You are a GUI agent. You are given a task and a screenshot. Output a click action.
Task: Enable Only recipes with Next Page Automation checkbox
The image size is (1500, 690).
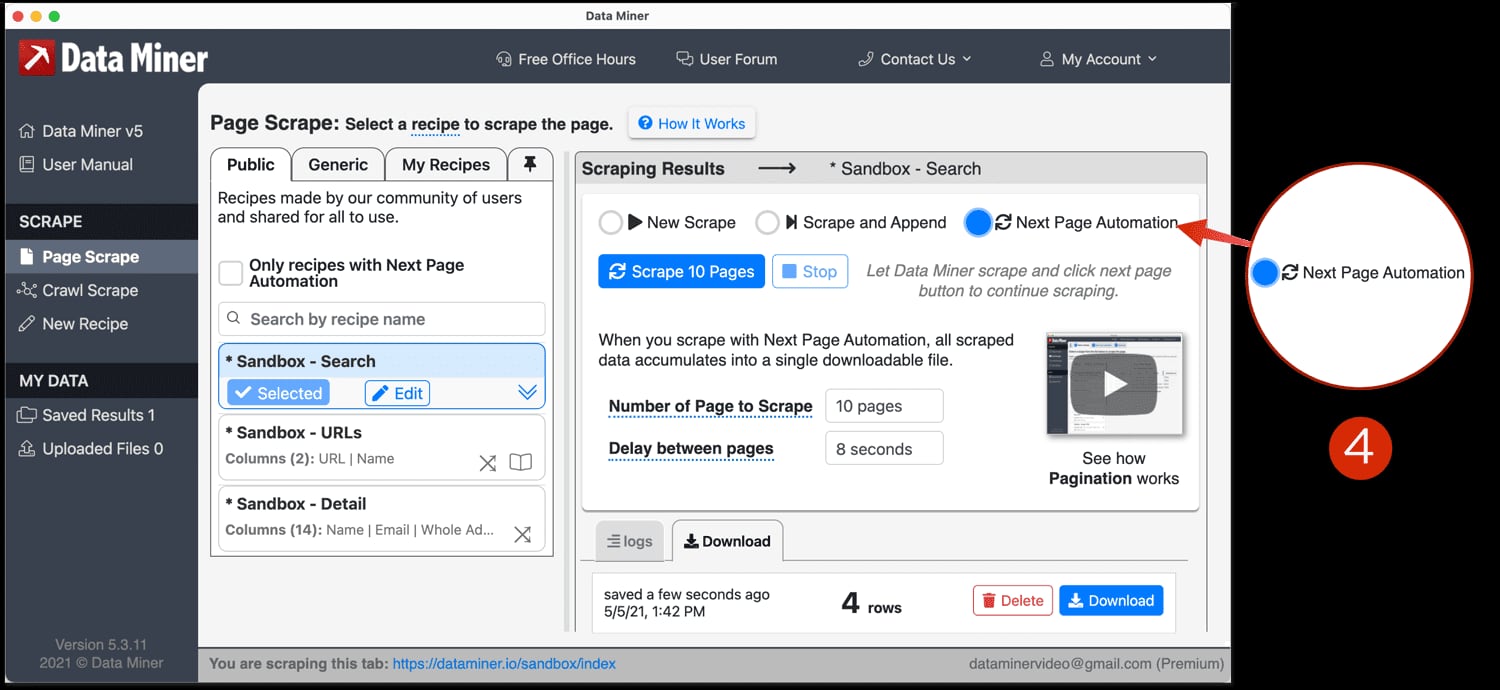(x=231, y=273)
